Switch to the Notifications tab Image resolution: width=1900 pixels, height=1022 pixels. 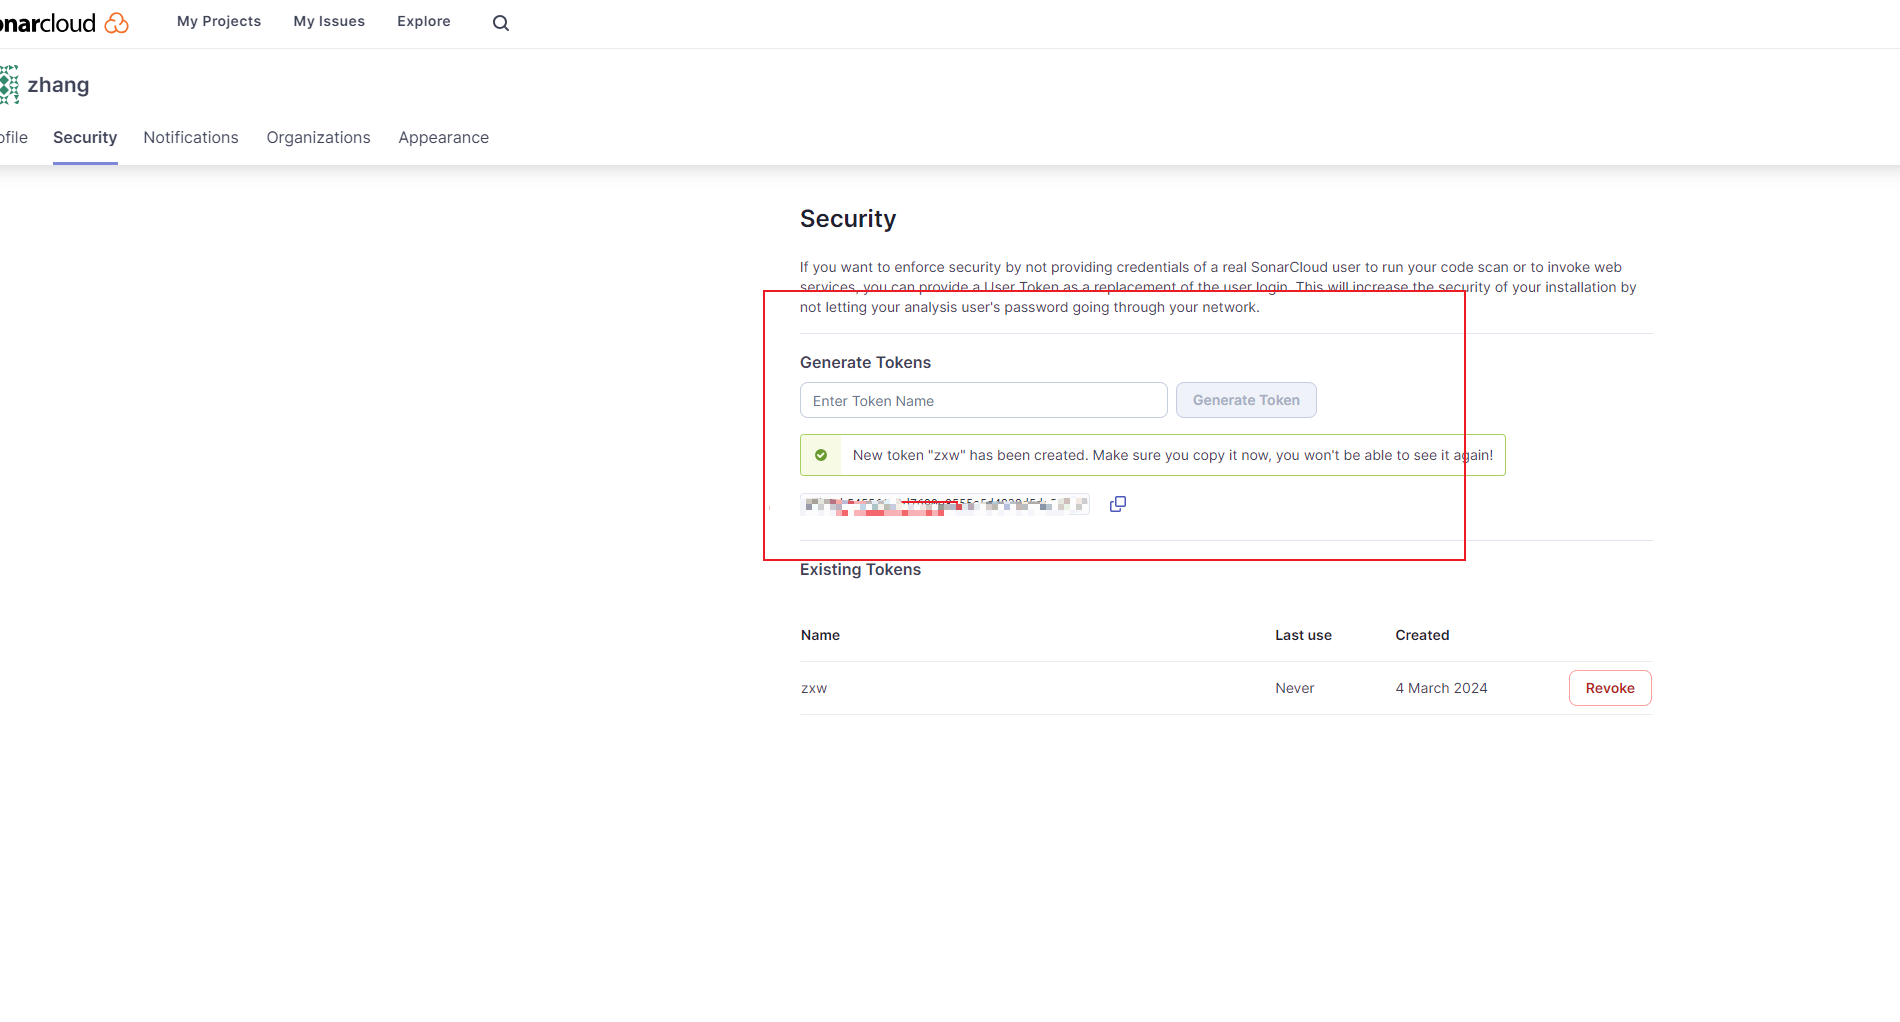pyautogui.click(x=191, y=138)
